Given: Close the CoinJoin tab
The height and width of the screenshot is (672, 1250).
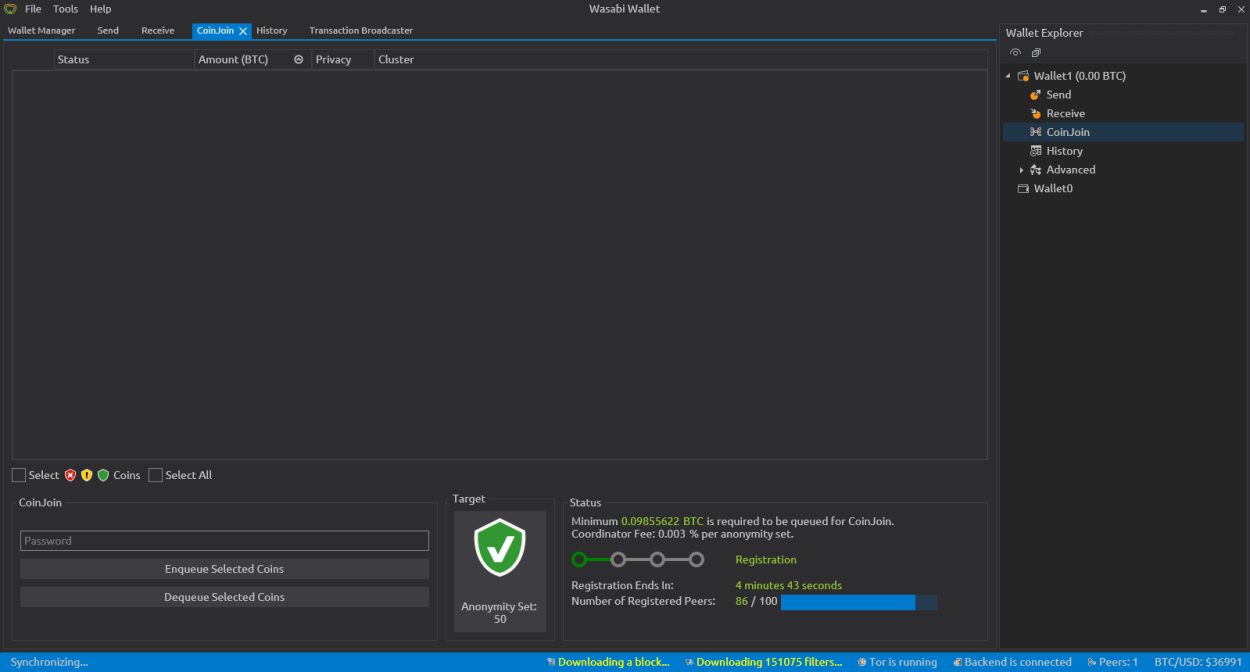Looking at the screenshot, I should pos(243,31).
